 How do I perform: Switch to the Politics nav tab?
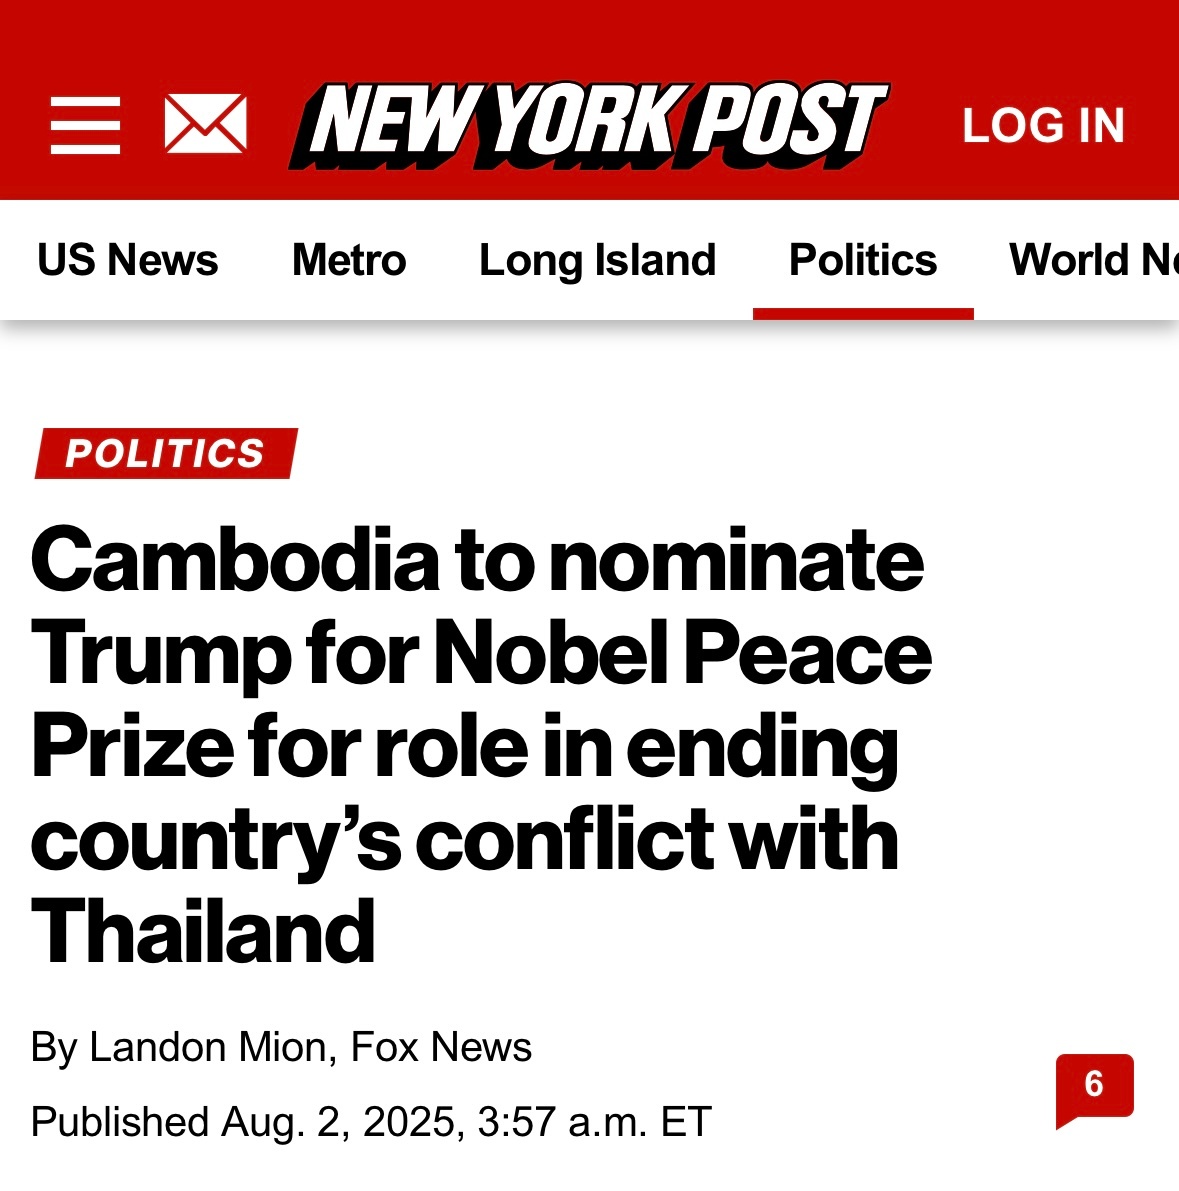(862, 260)
